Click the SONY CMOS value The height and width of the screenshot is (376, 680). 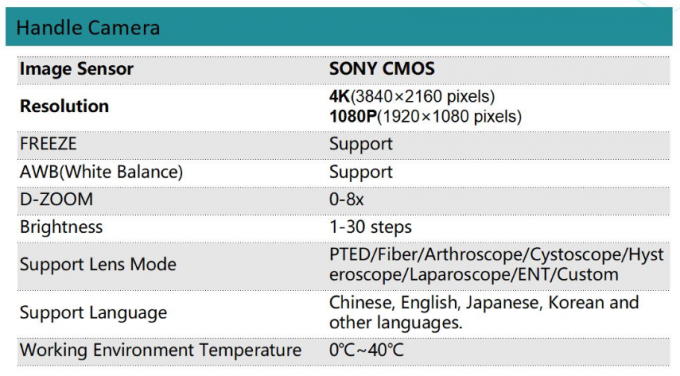[x=382, y=69]
